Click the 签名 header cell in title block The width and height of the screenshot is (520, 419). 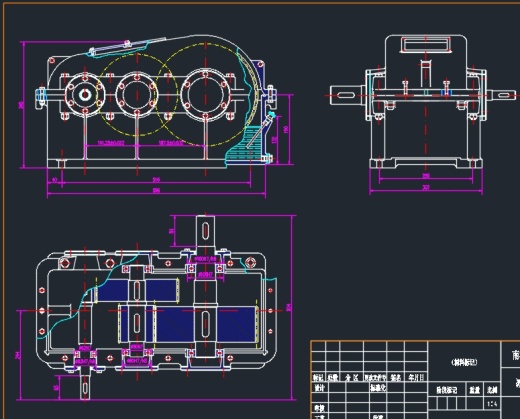point(396,378)
